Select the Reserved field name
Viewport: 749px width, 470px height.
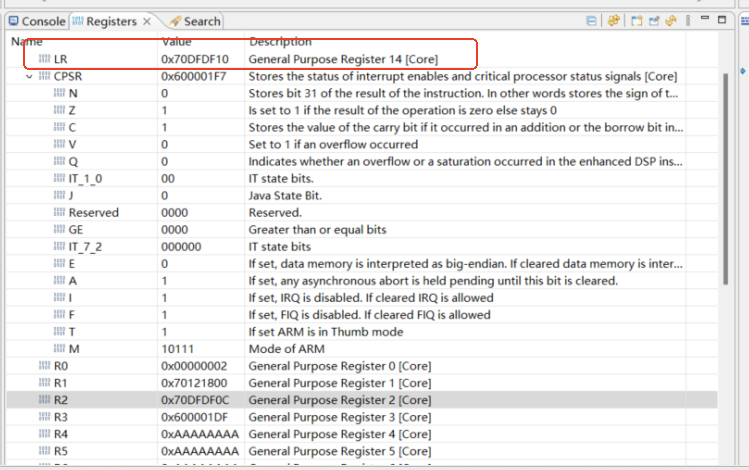point(94,213)
